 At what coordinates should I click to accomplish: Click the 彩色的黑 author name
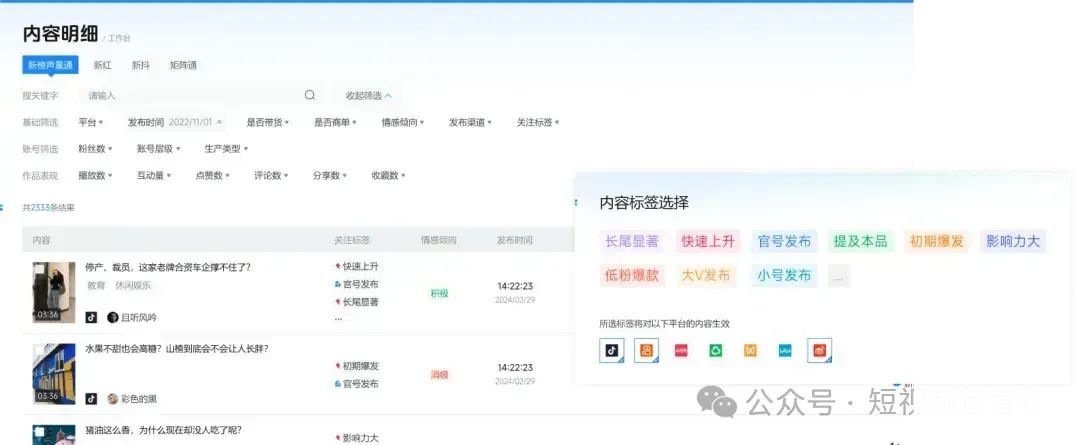(x=139, y=399)
